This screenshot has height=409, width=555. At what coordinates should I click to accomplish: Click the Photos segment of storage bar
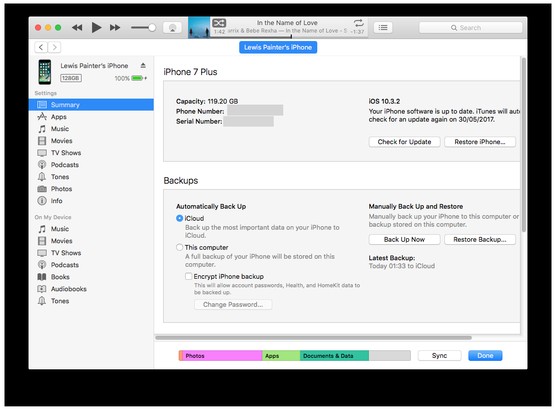(222, 356)
